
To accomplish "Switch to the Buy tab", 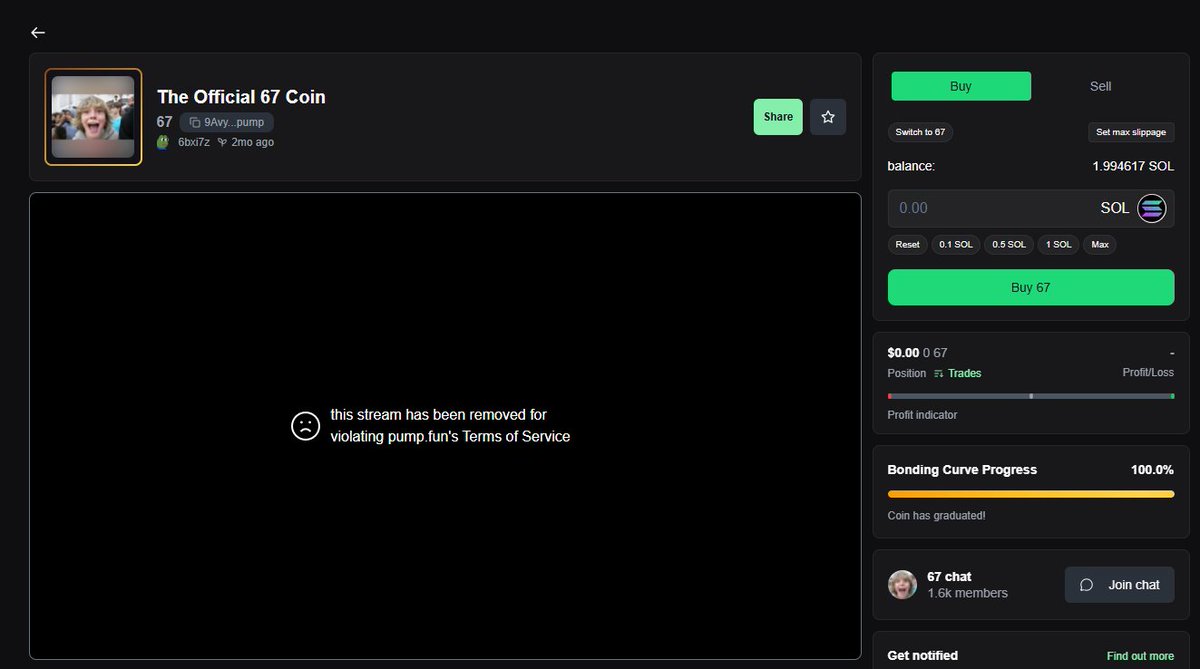I will point(961,86).
